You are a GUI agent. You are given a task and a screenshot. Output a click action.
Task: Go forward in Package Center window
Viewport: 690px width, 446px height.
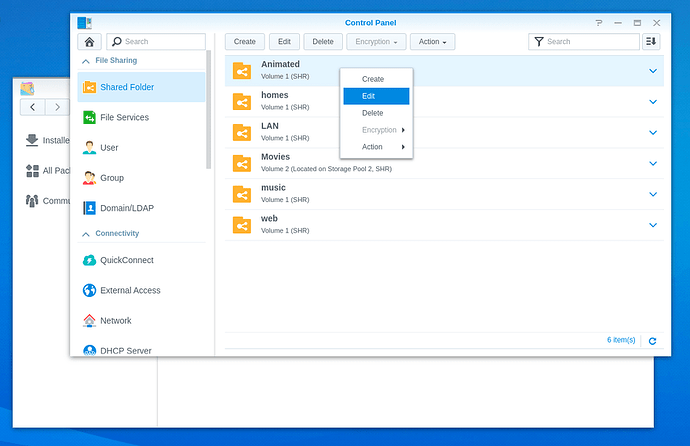tap(57, 107)
